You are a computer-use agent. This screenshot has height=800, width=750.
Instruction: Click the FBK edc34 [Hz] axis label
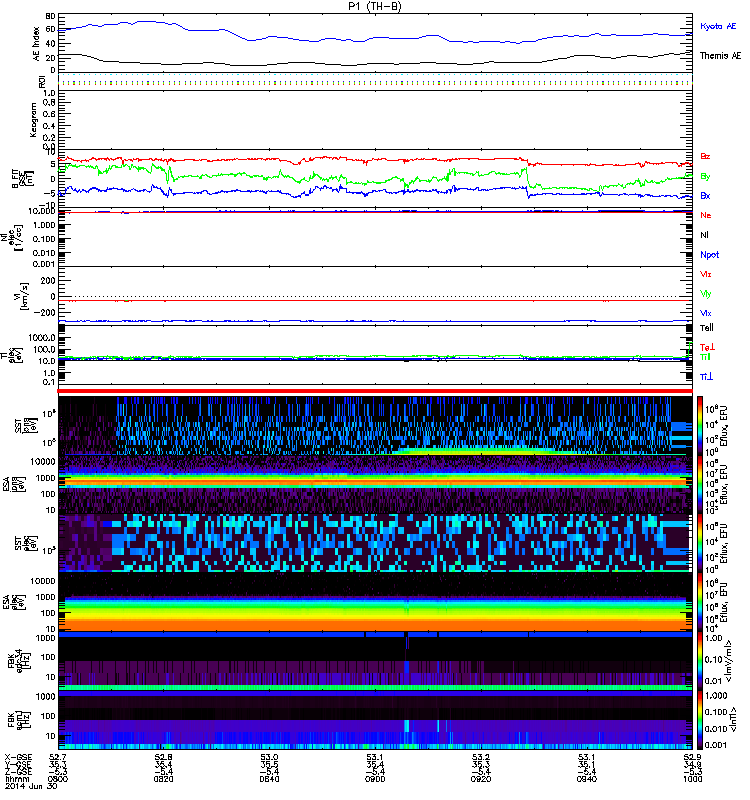[19, 661]
